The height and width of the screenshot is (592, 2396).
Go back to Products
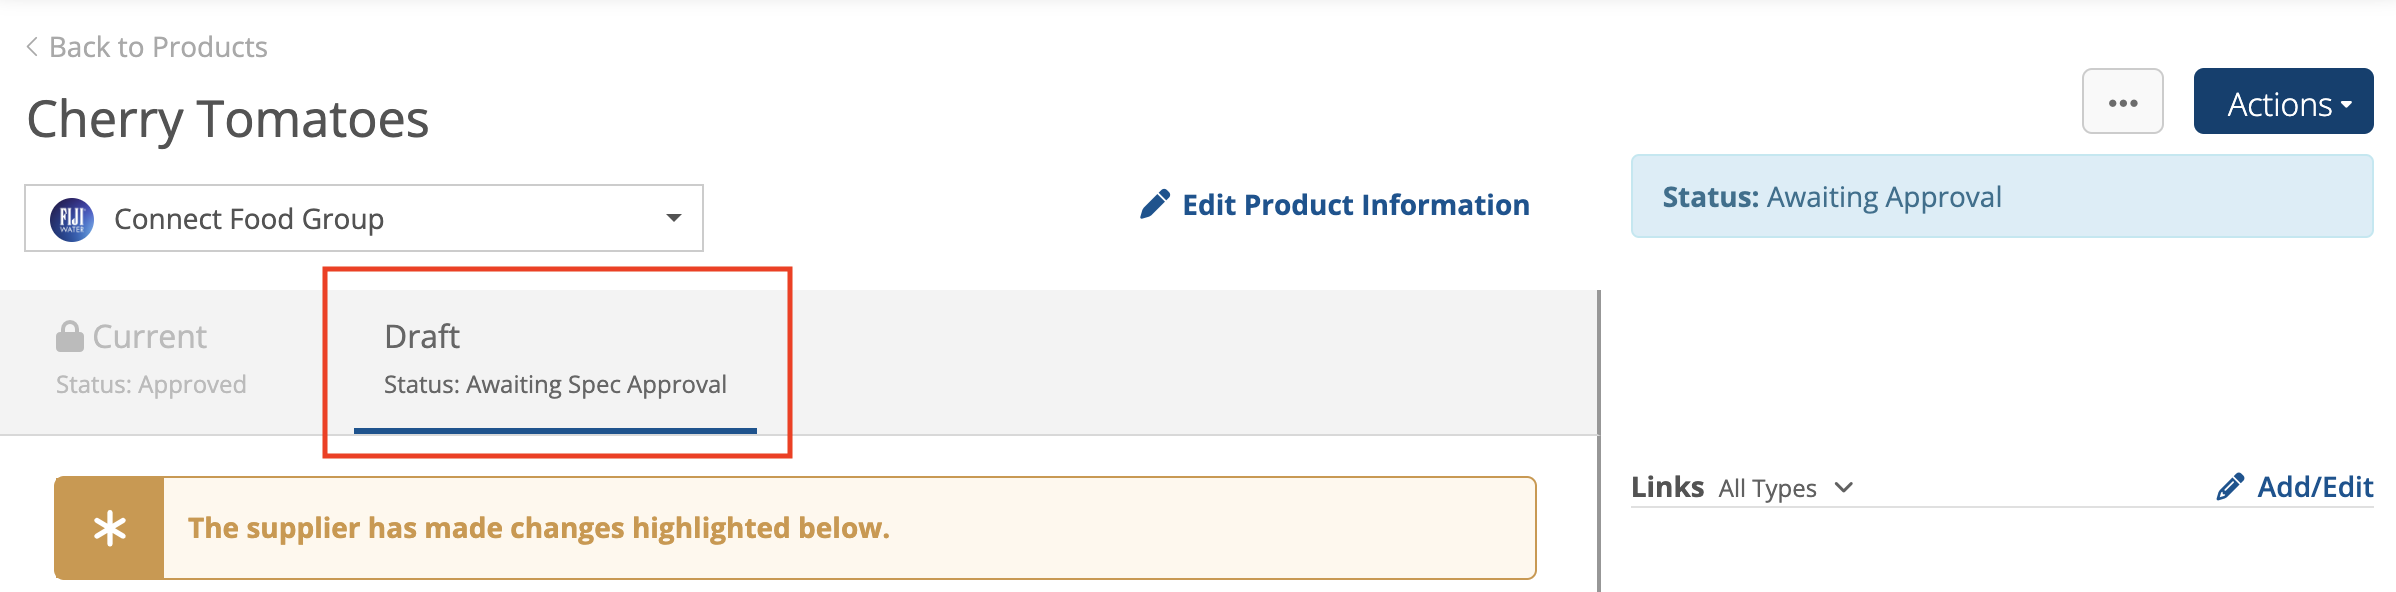tap(158, 47)
